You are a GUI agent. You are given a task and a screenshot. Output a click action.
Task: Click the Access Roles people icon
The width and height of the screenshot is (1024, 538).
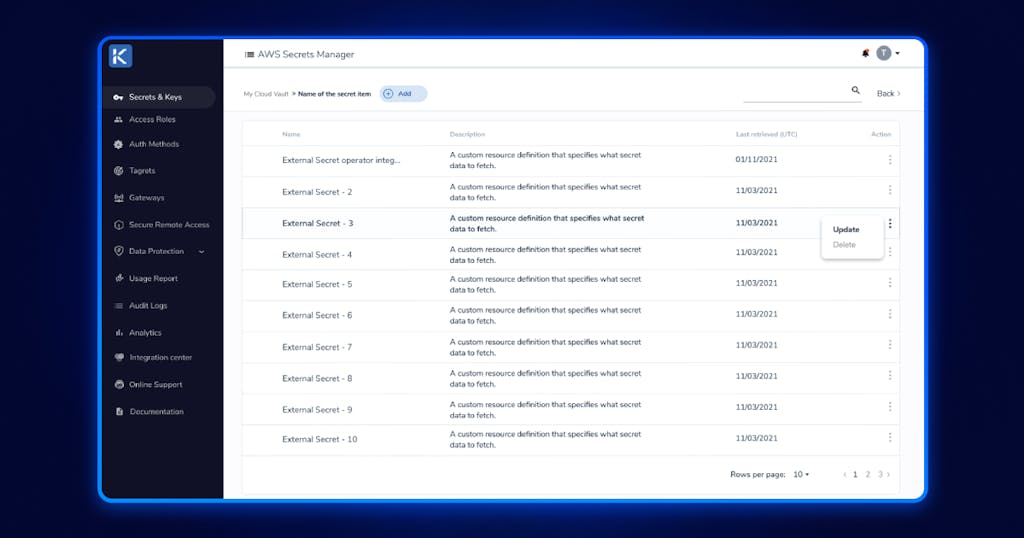(118, 119)
